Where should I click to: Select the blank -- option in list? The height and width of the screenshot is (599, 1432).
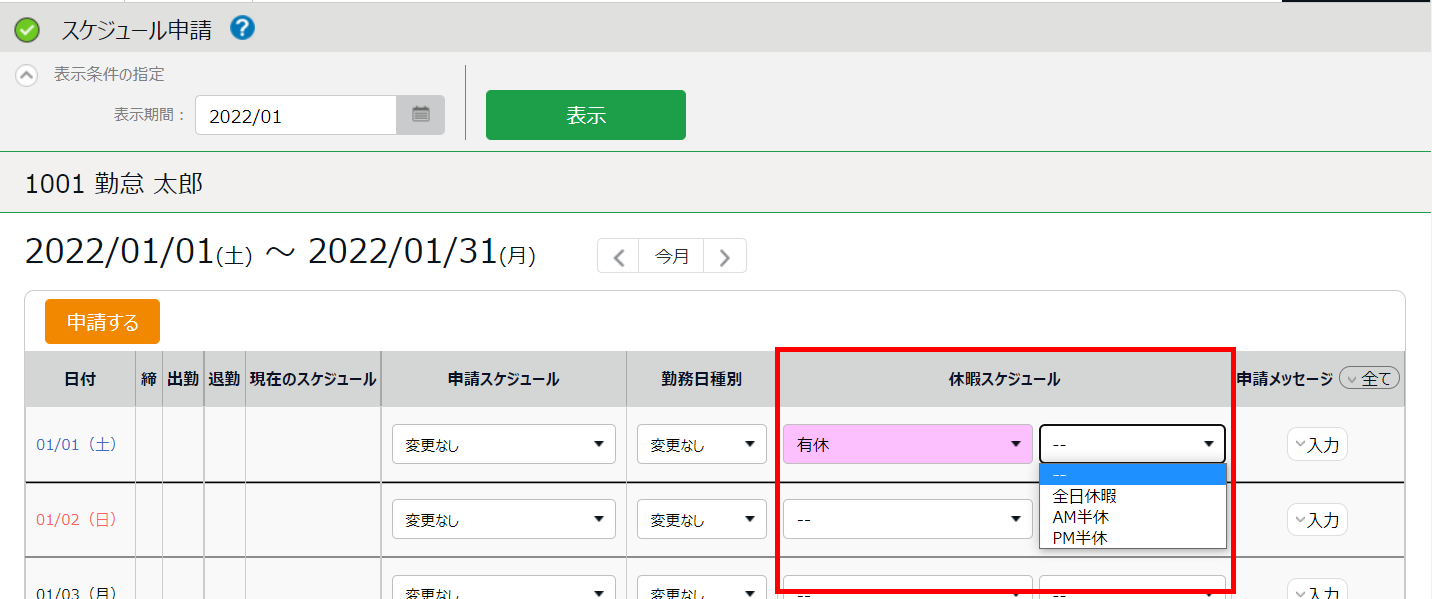[1132, 475]
